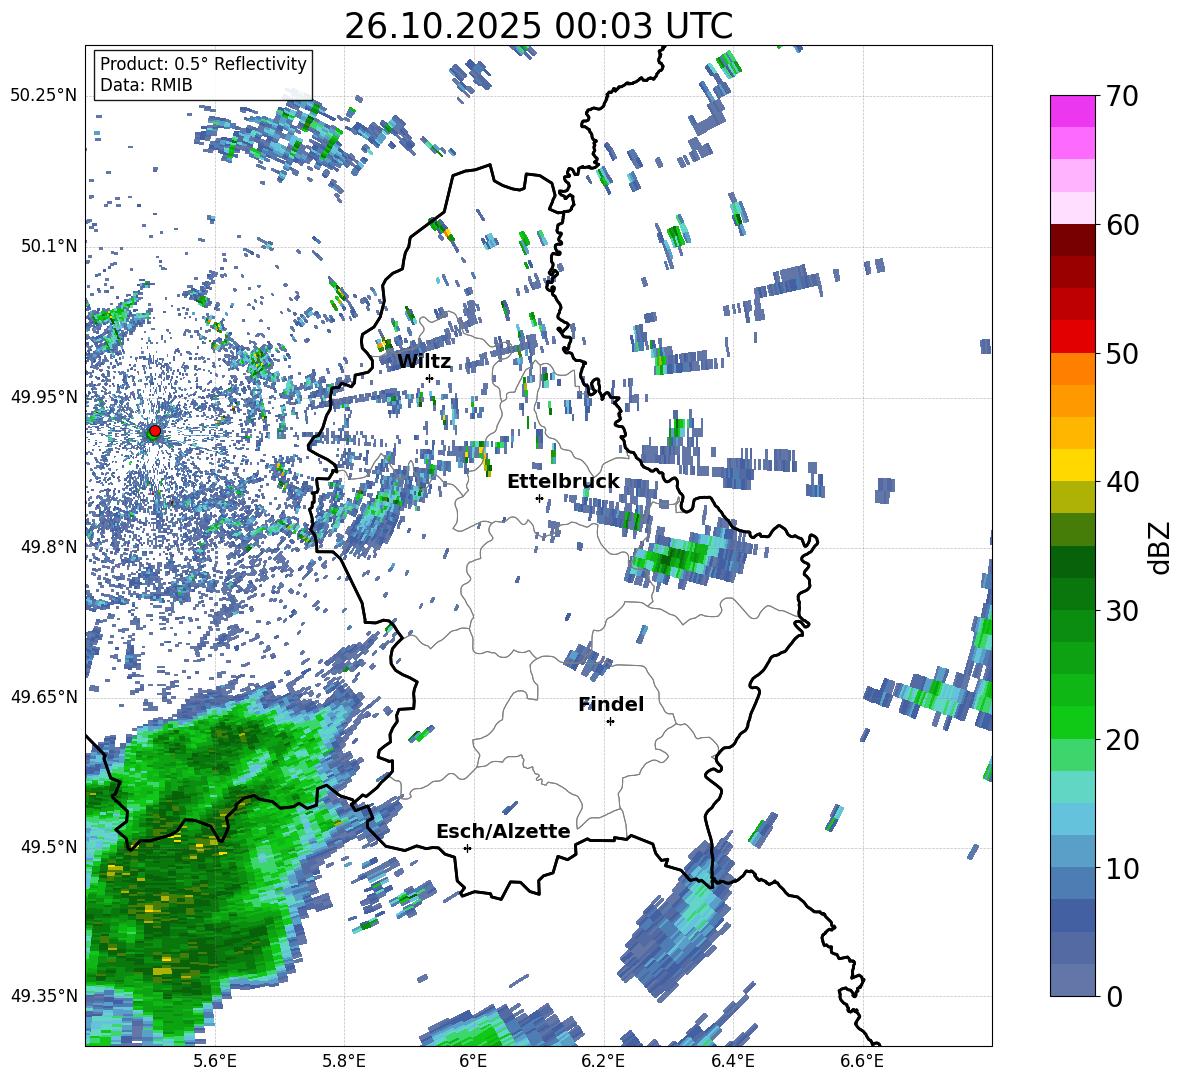Click the 50 dBZ colorbar tick label
Screen dimensions: 1184x1081
point(1123,353)
